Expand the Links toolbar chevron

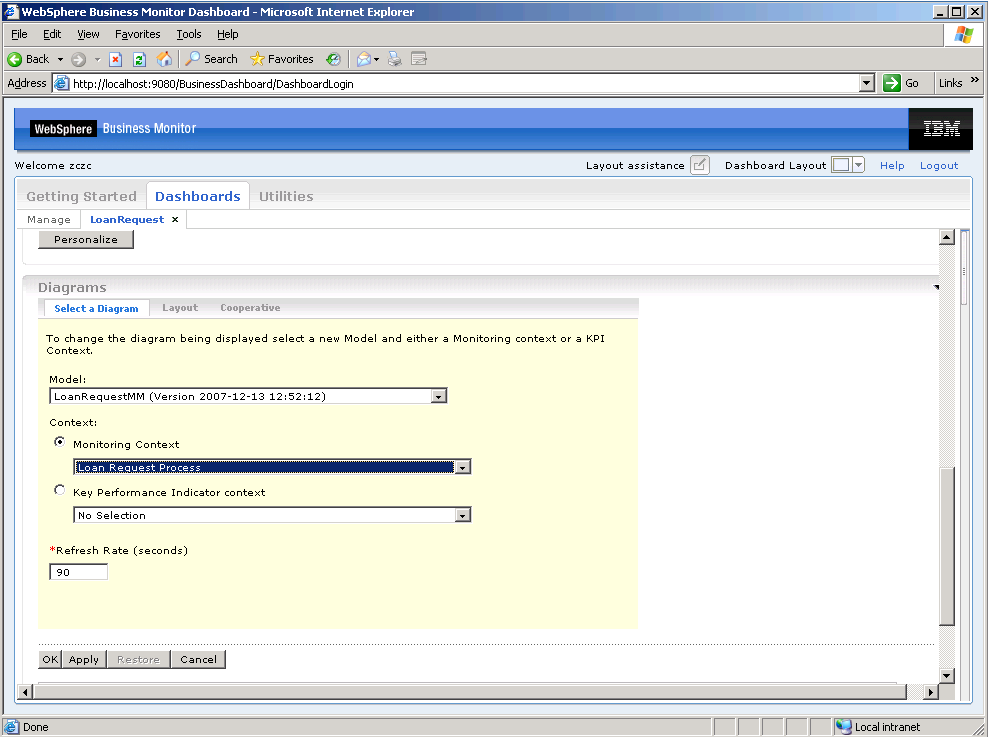975,80
